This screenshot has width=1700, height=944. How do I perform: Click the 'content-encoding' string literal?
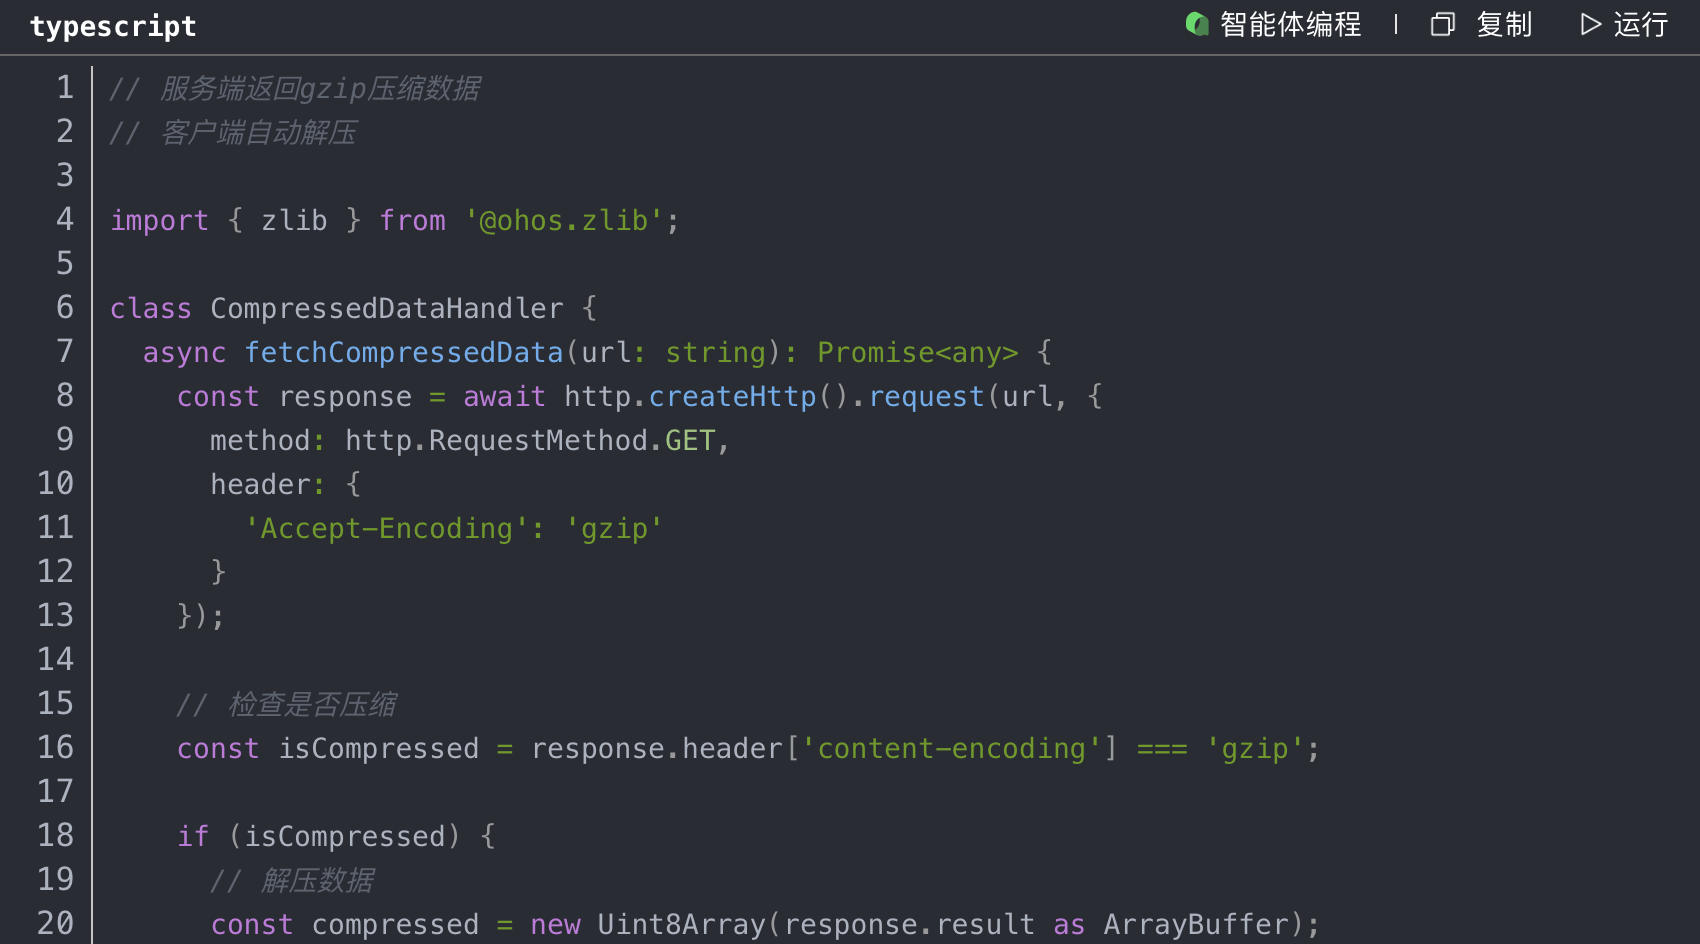tap(951, 748)
